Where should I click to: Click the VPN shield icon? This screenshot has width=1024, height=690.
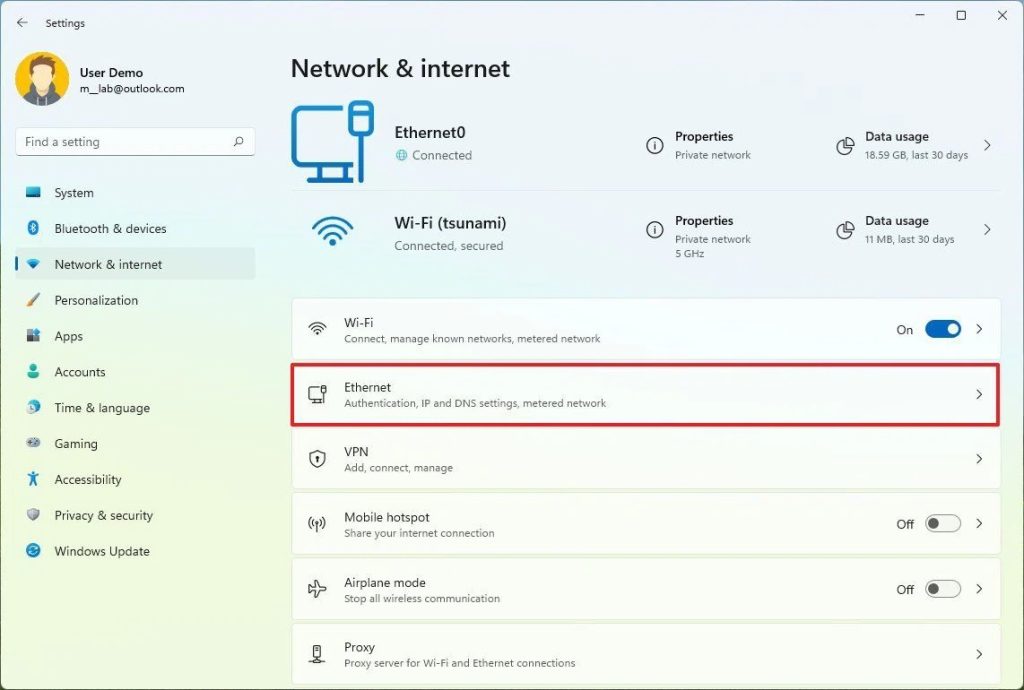point(317,459)
